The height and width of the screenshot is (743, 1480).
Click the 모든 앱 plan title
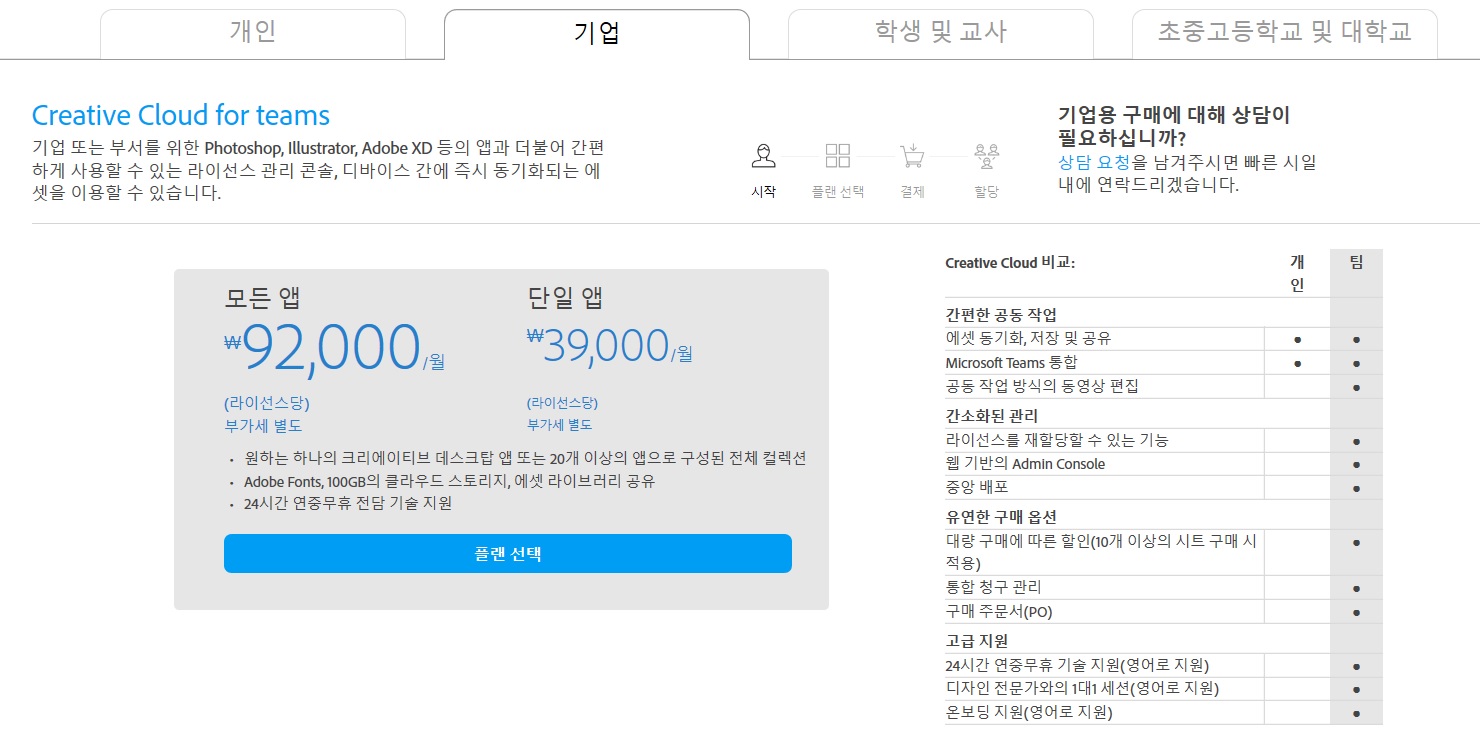click(262, 297)
